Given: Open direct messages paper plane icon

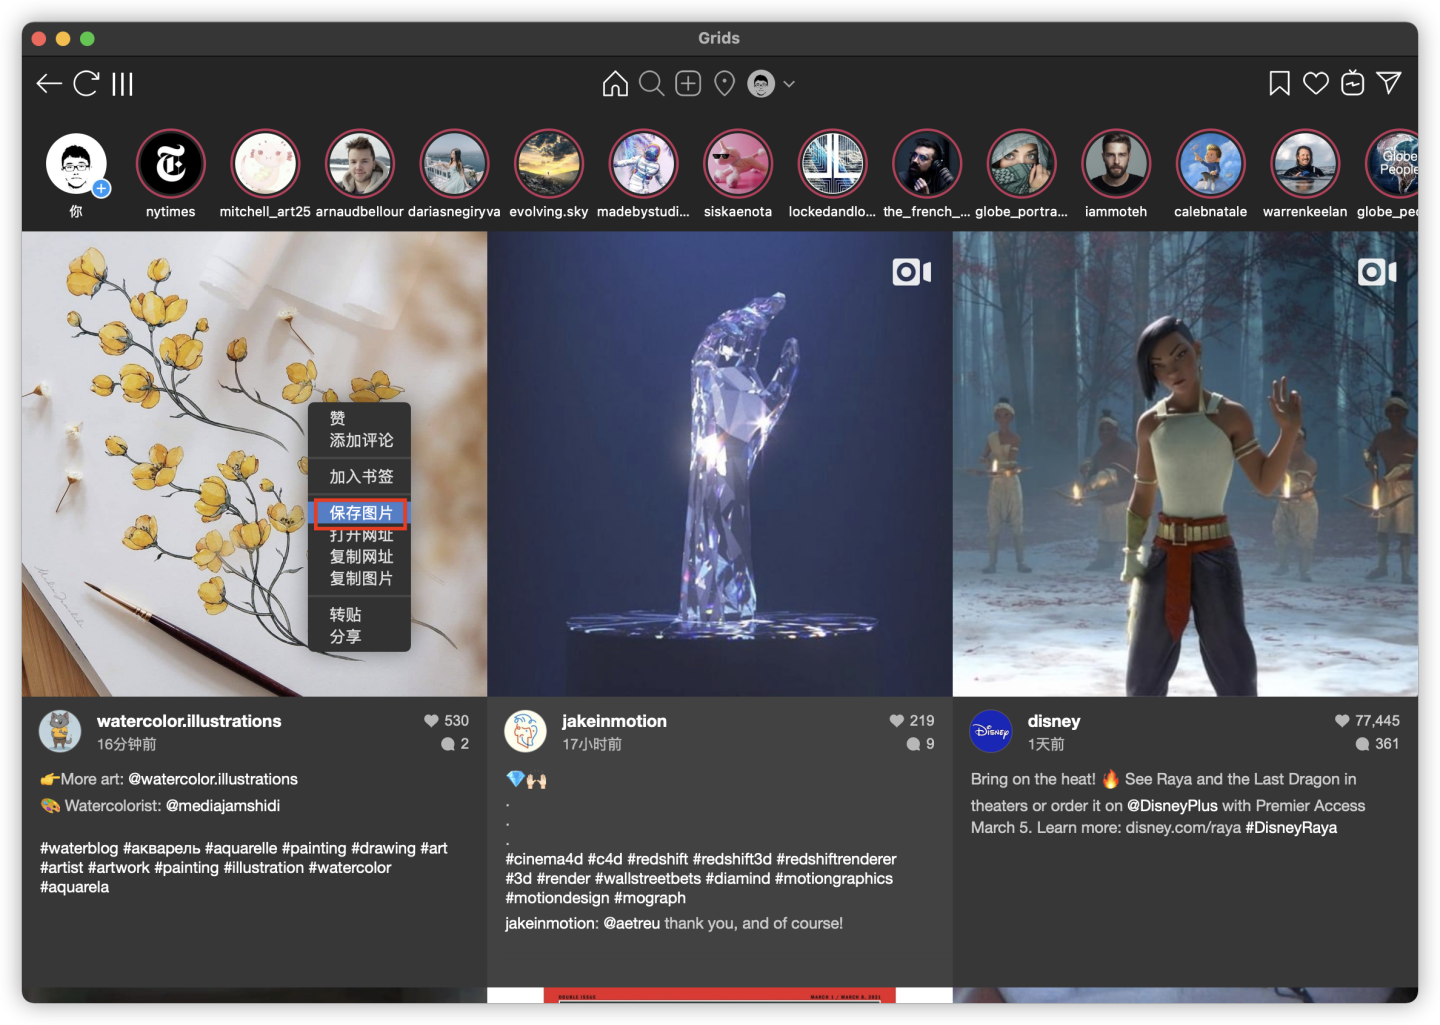Looking at the screenshot, I should click(x=1389, y=84).
